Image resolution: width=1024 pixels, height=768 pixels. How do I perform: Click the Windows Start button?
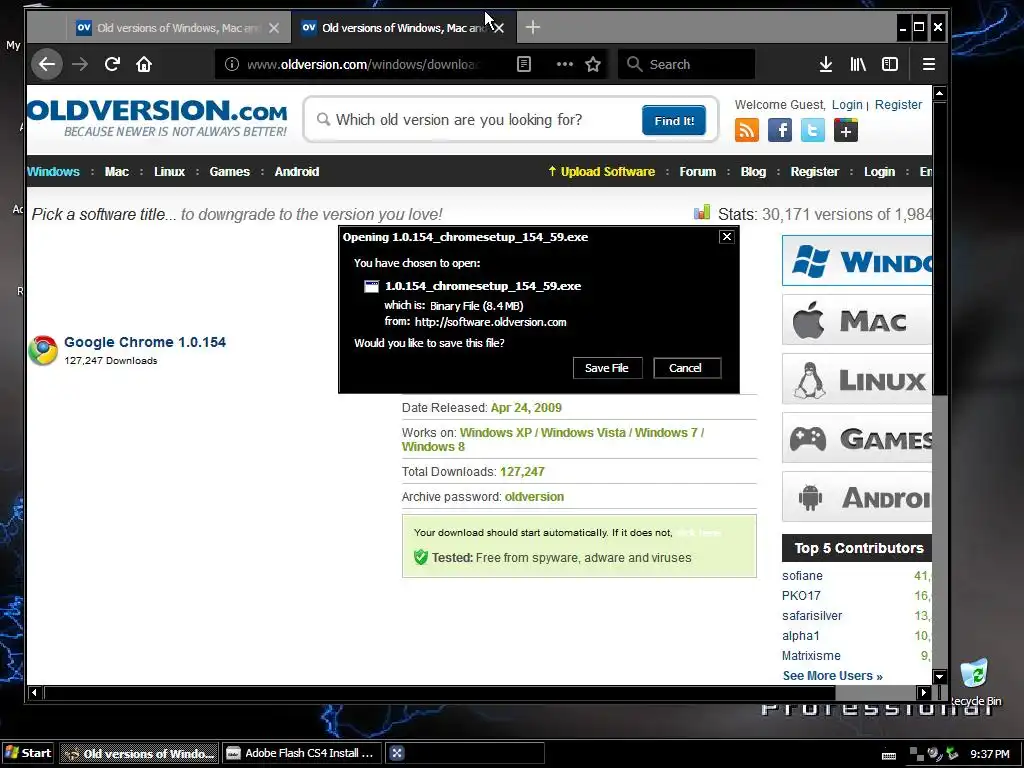(27, 753)
